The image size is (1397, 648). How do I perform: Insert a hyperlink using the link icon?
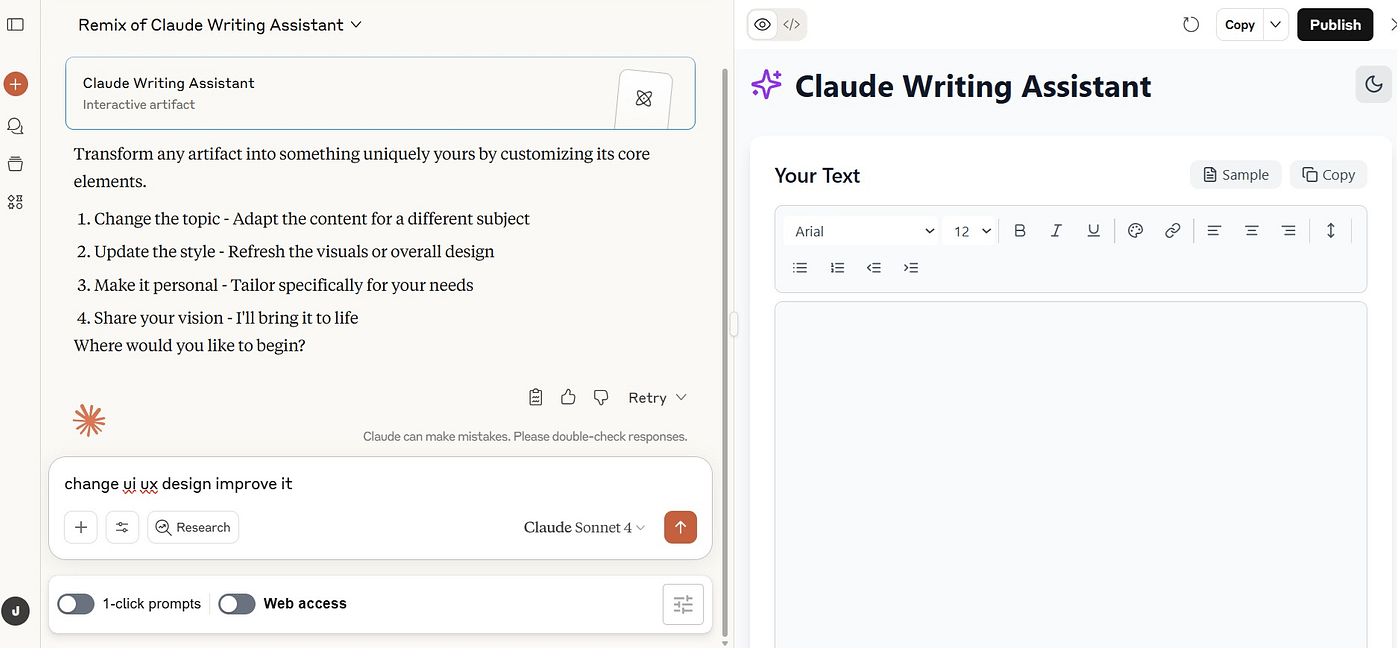(x=1172, y=230)
